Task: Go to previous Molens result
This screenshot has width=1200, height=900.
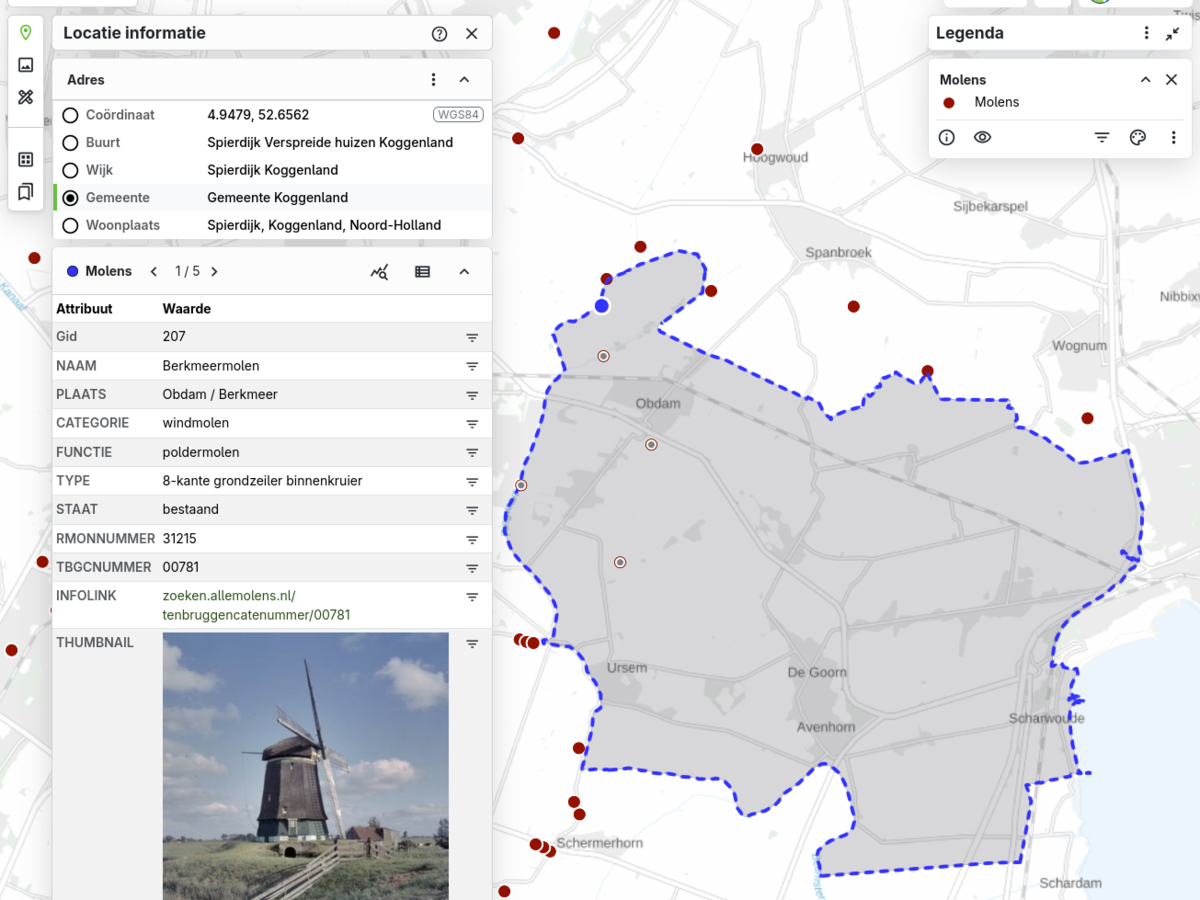Action: 154,272
